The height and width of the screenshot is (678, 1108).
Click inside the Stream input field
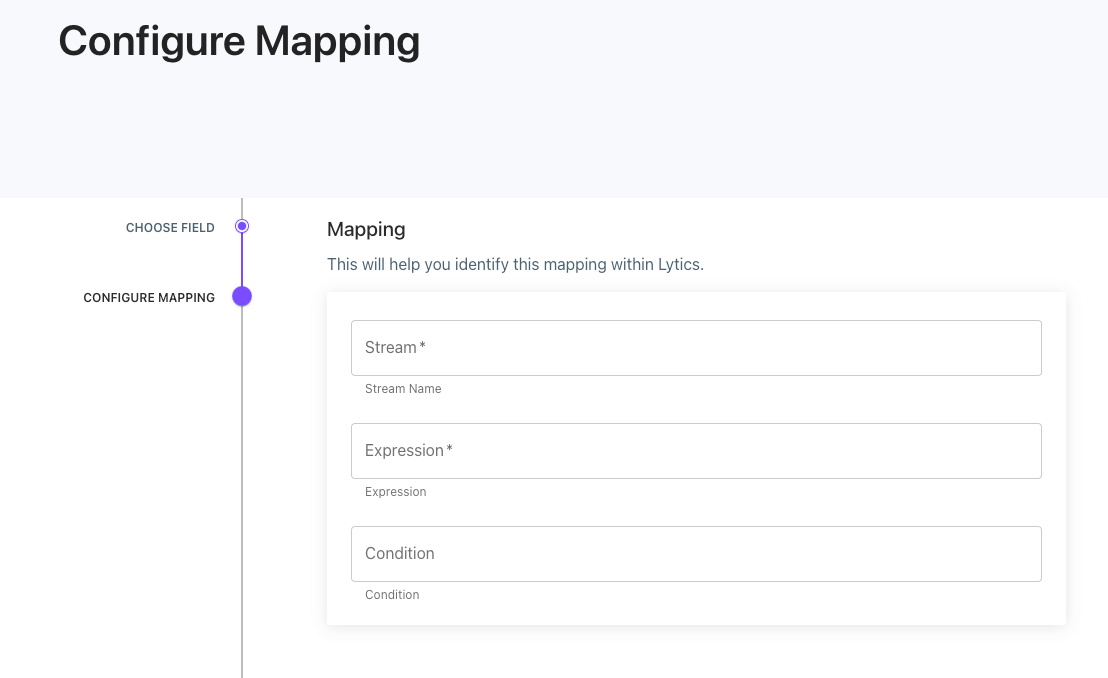[696, 348]
